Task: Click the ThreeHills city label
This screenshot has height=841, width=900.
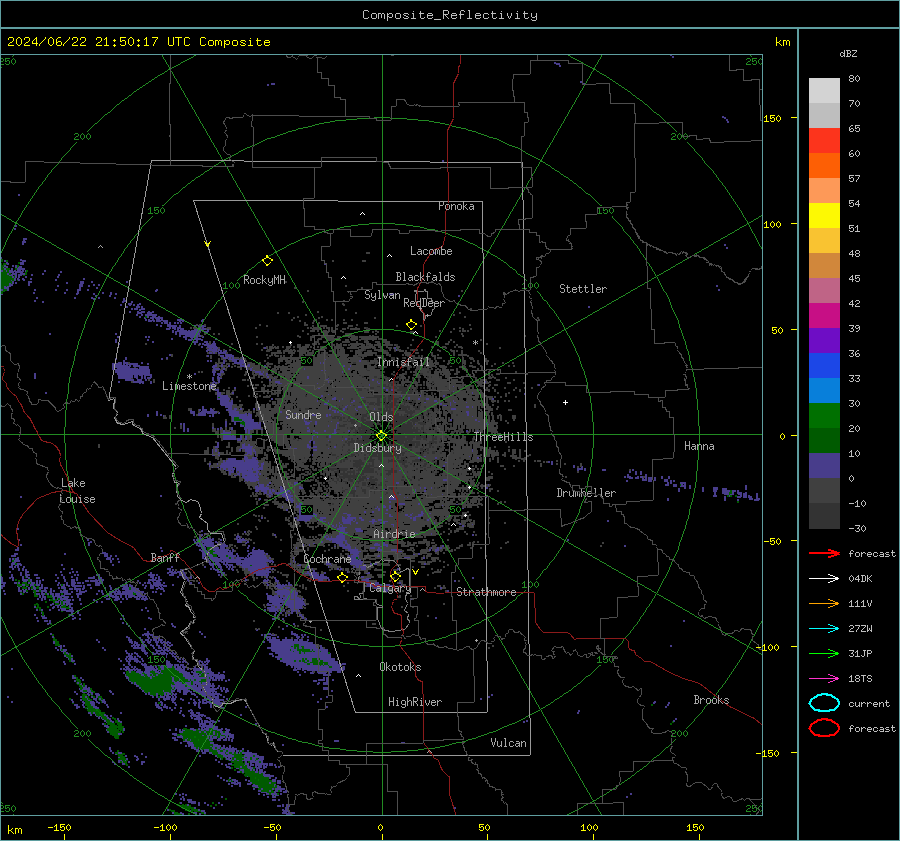Action: 503,437
